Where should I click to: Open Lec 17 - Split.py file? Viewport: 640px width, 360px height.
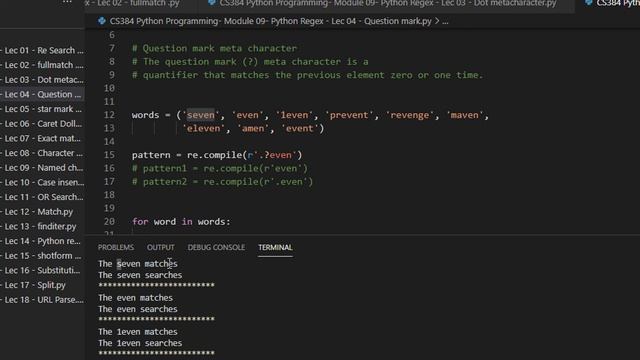pos(42,285)
